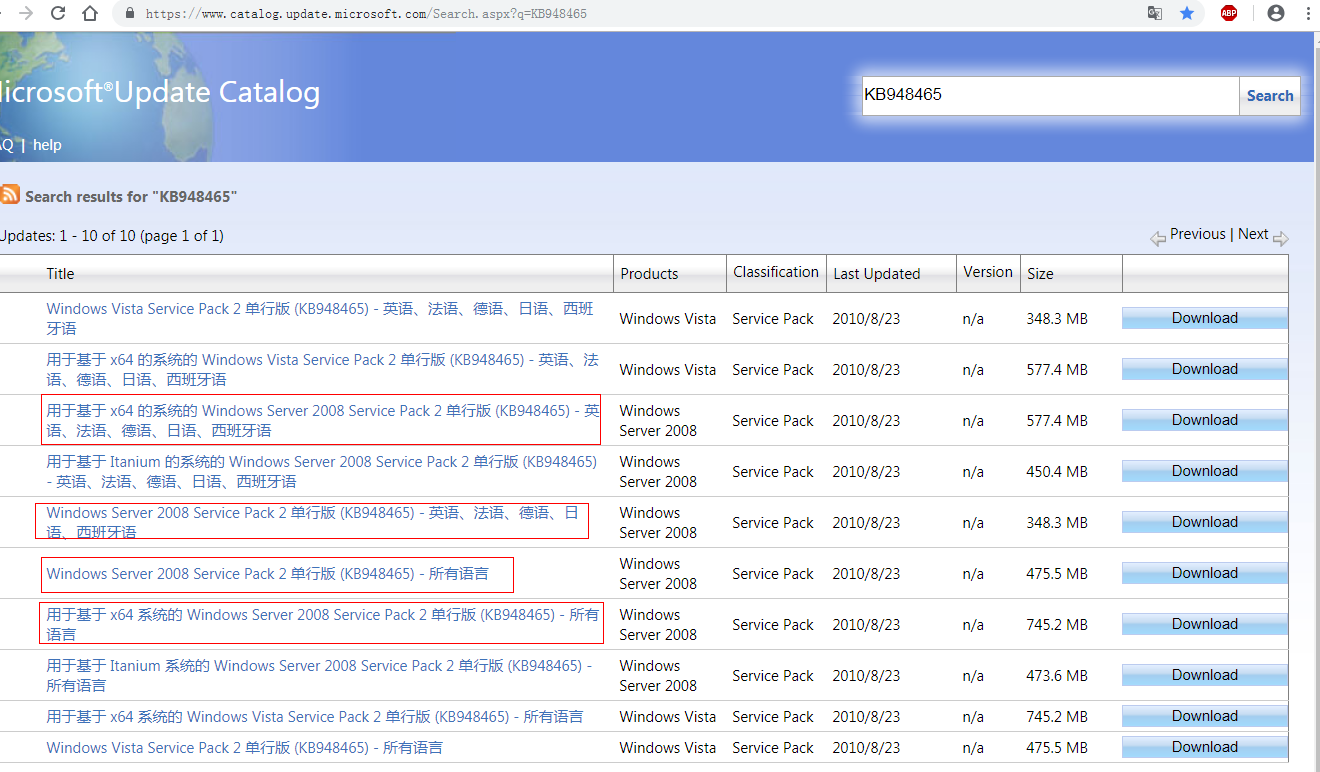Click the 473.6 MB size cell
Image resolution: width=1320 pixels, height=772 pixels.
(1057, 675)
